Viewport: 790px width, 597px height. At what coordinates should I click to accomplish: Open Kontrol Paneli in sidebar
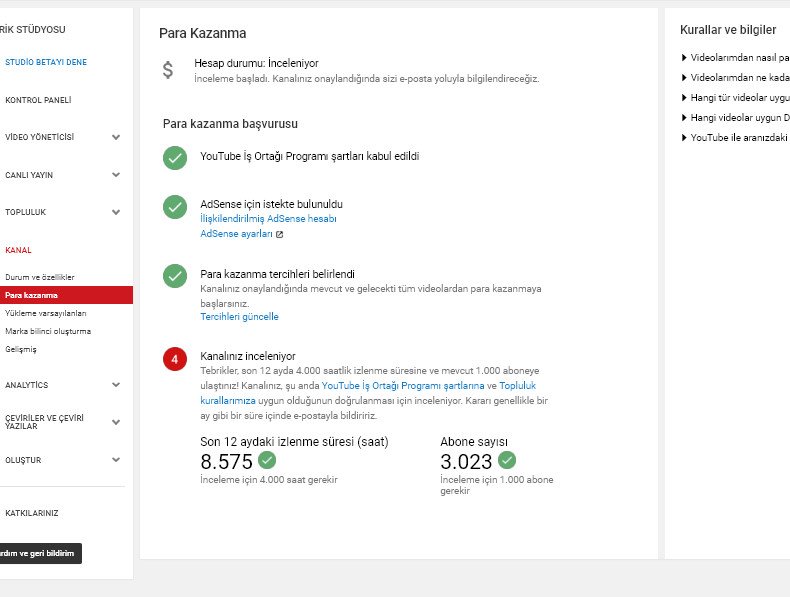pos(38,100)
